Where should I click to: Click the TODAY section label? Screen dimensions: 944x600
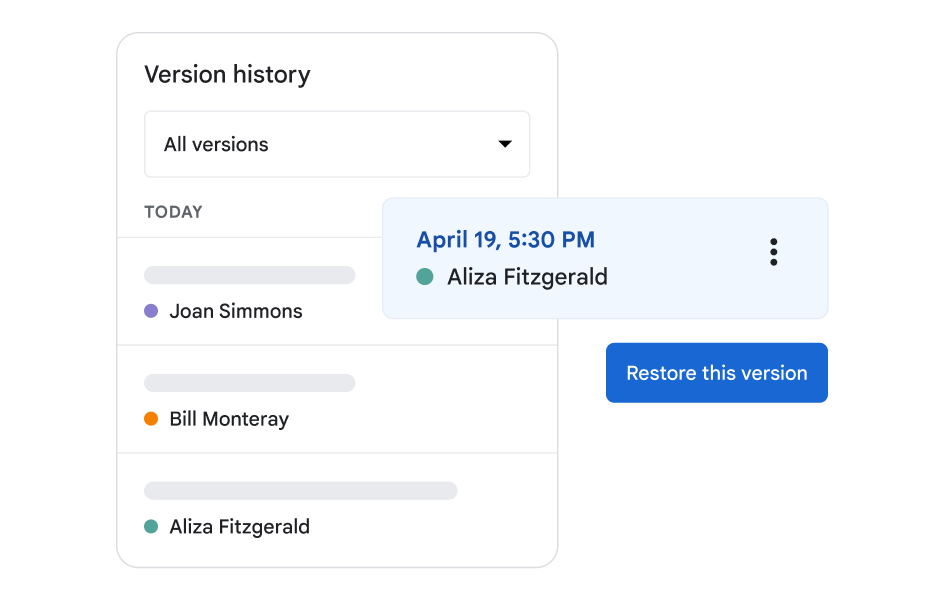[x=173, y=212]
